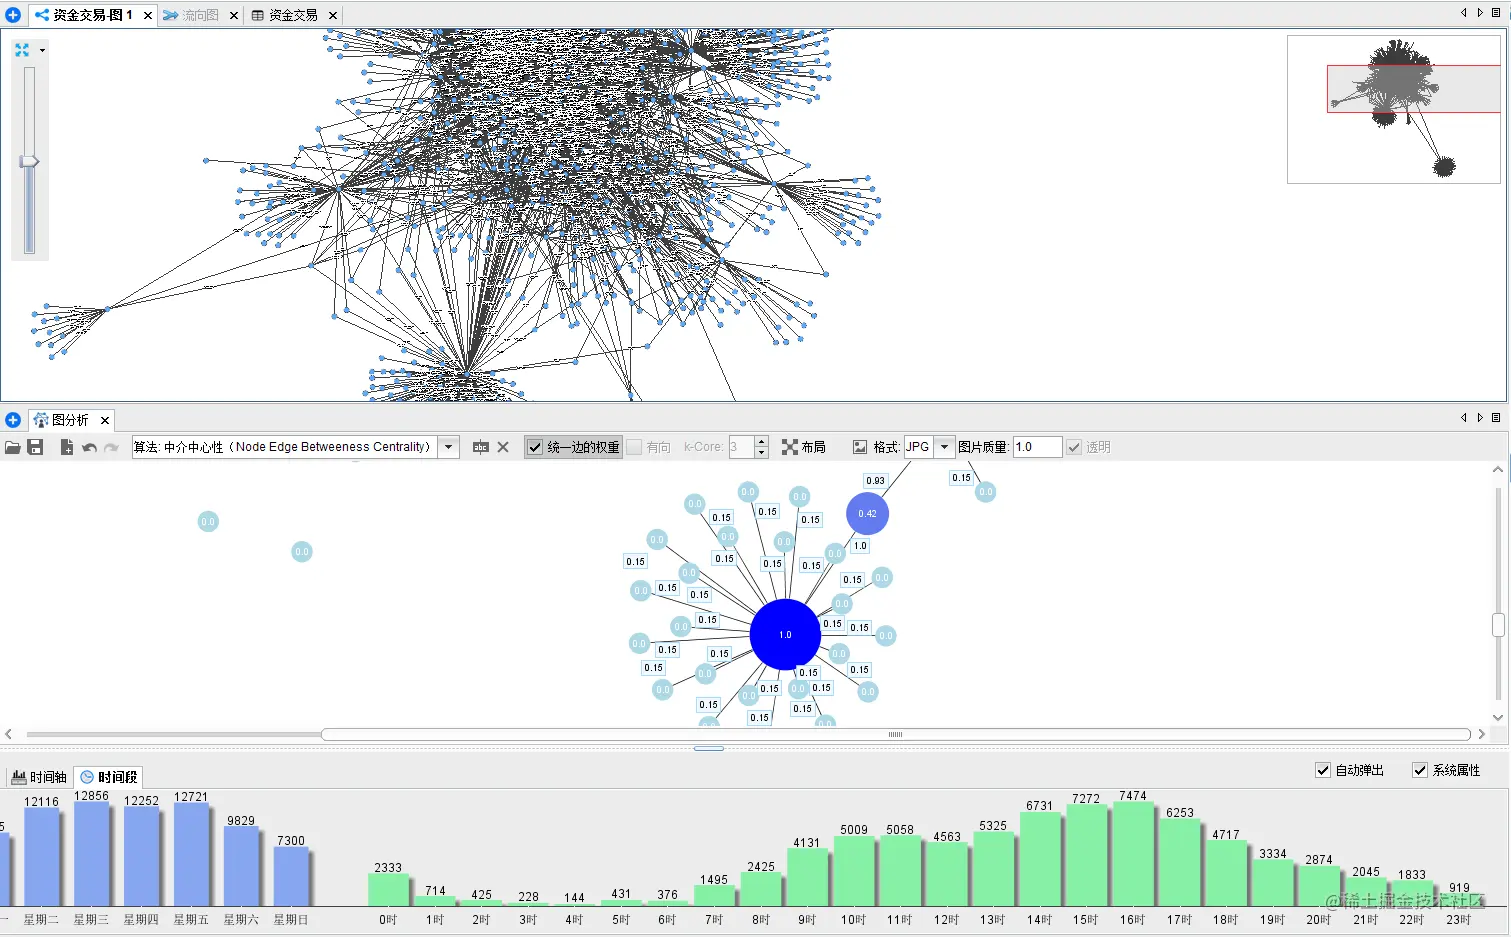Click the analysis panel vertical scrollbar thumb
The height and width of the screenshot is (937, 1511).
coord(1498,625)
